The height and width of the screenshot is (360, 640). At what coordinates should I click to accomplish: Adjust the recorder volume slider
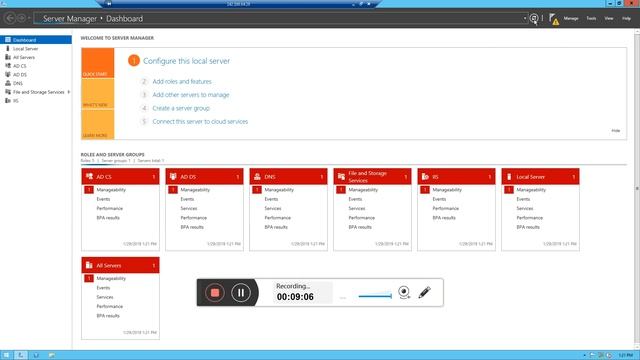(x=375, y=296)
